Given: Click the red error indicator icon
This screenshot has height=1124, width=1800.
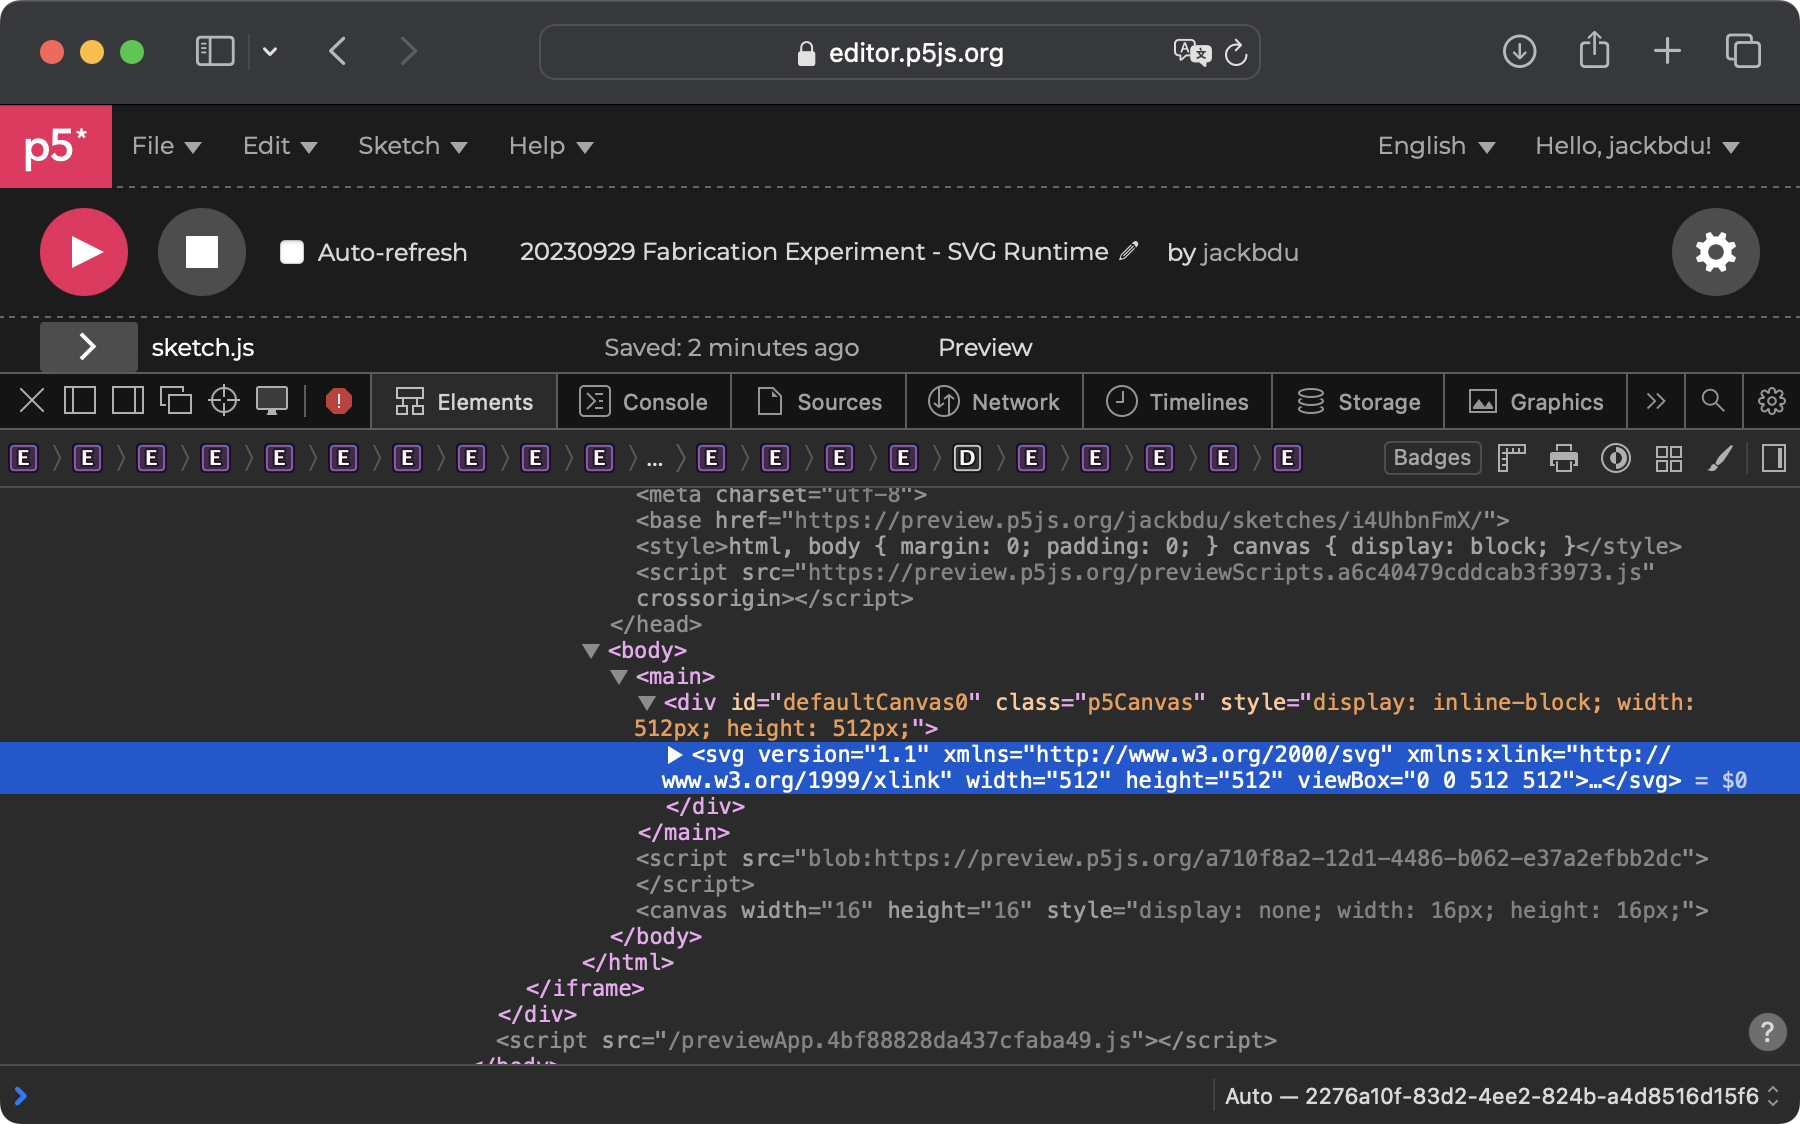Looking at the screenshot, I should [339, 401].
